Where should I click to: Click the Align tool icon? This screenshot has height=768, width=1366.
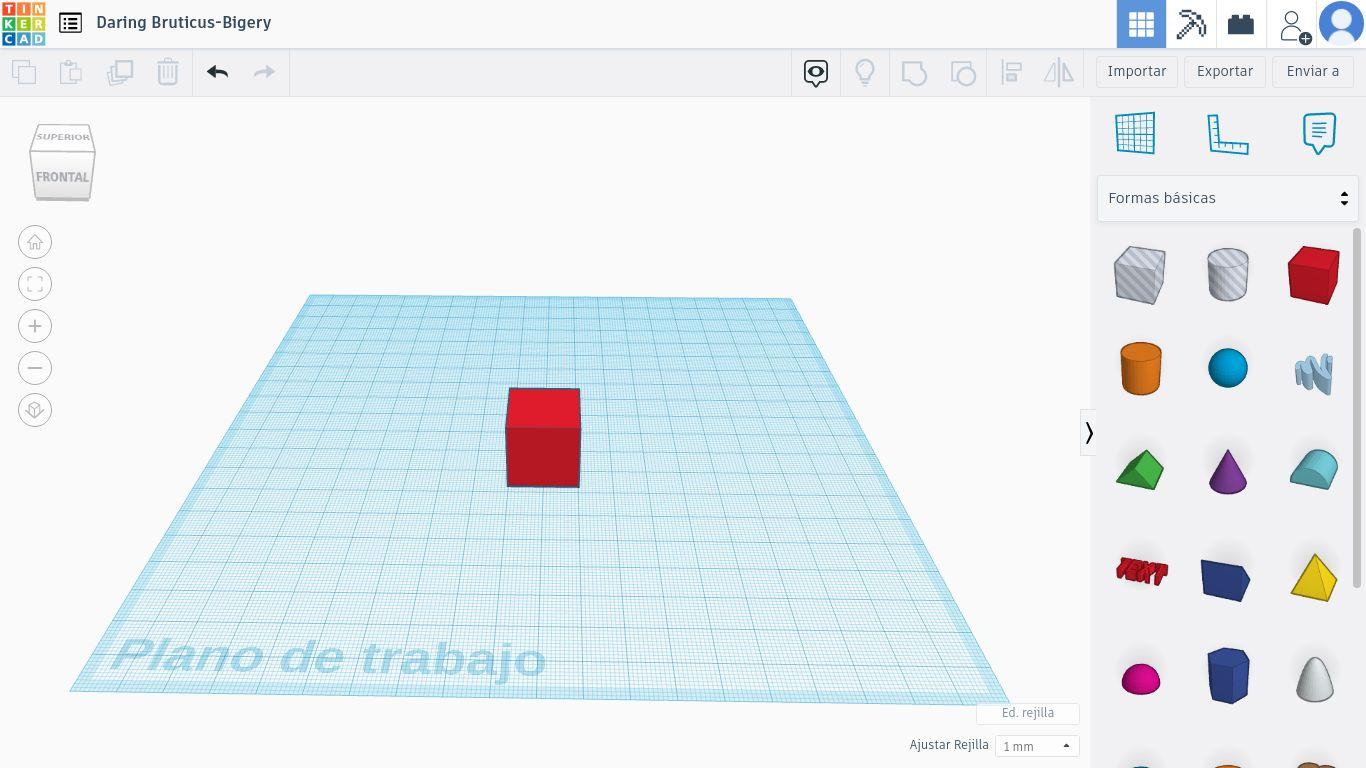(1011, 72)
